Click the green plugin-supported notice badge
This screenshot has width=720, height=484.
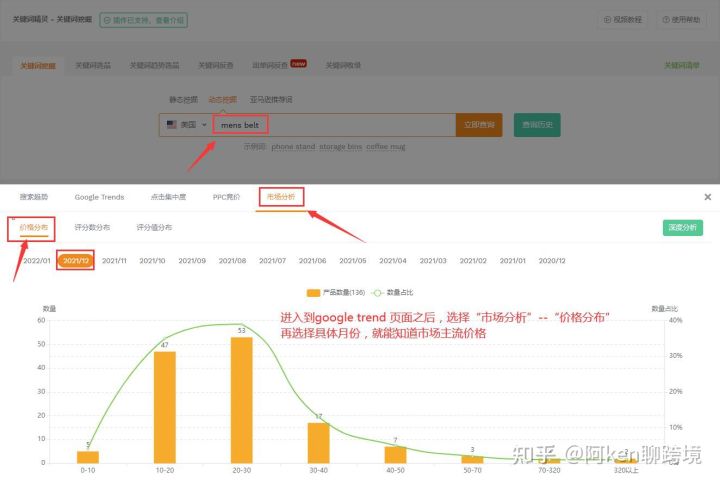[x=143, y=20]
